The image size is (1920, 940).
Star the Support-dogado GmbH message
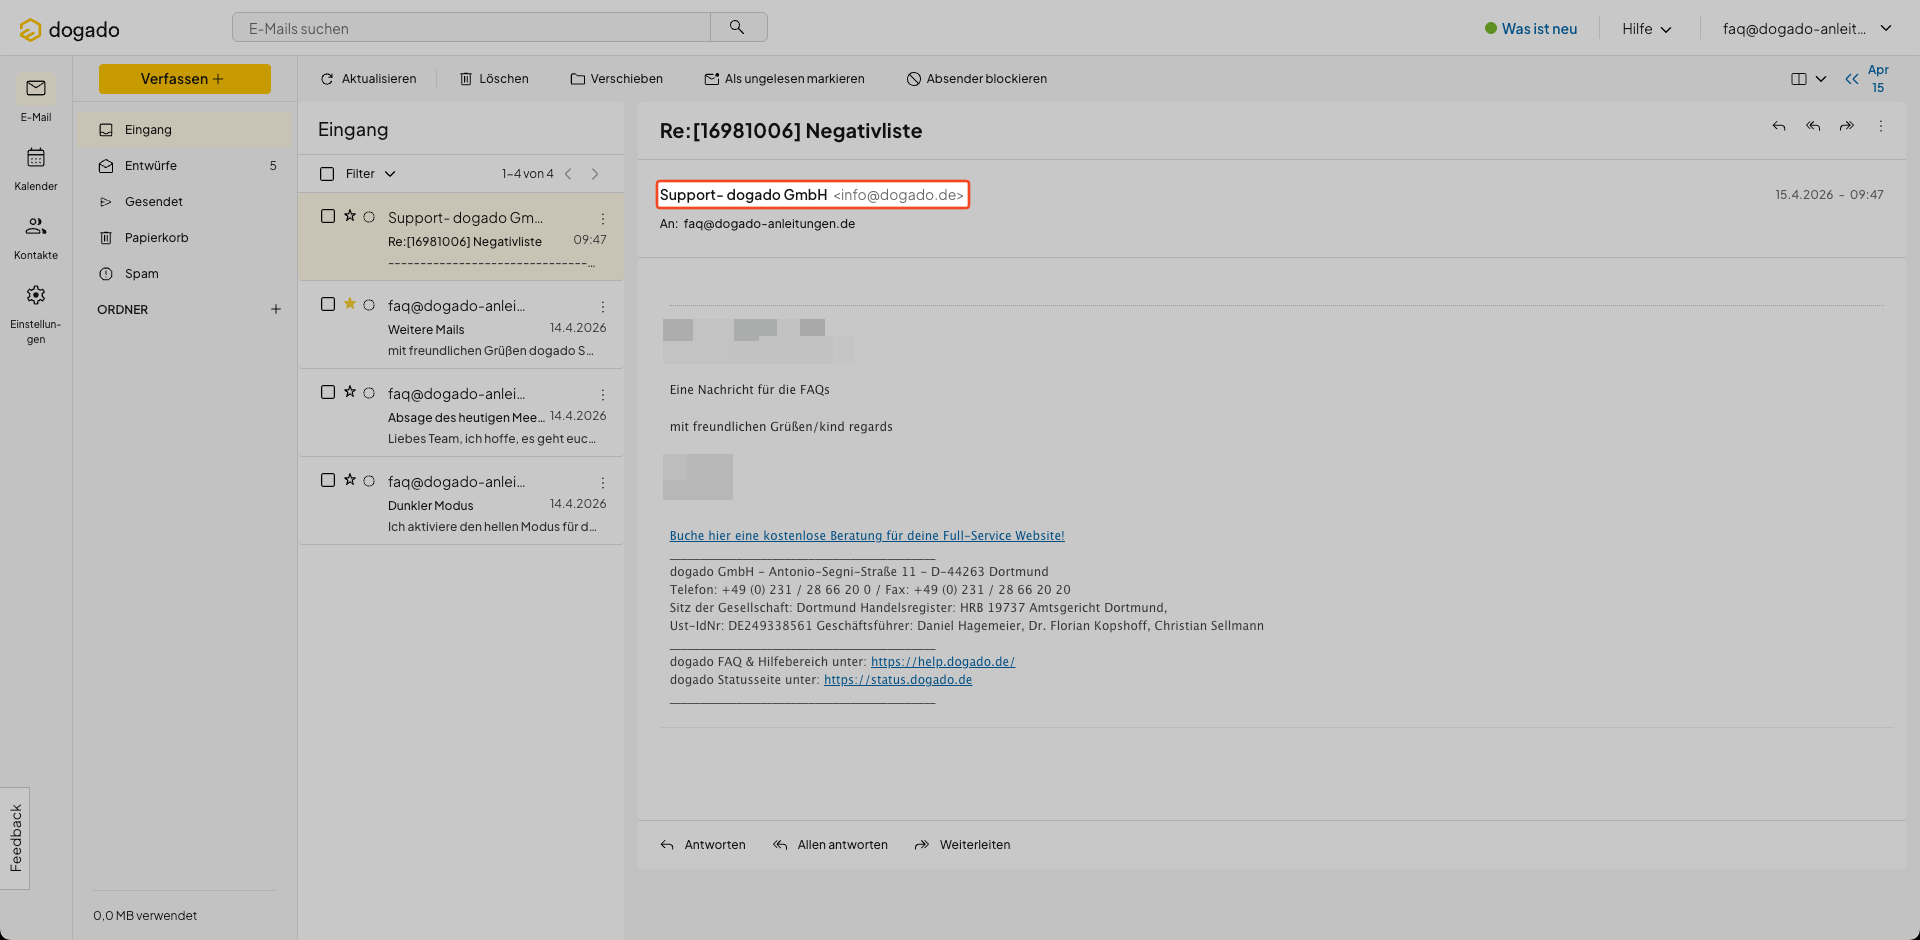coord(350,216)
